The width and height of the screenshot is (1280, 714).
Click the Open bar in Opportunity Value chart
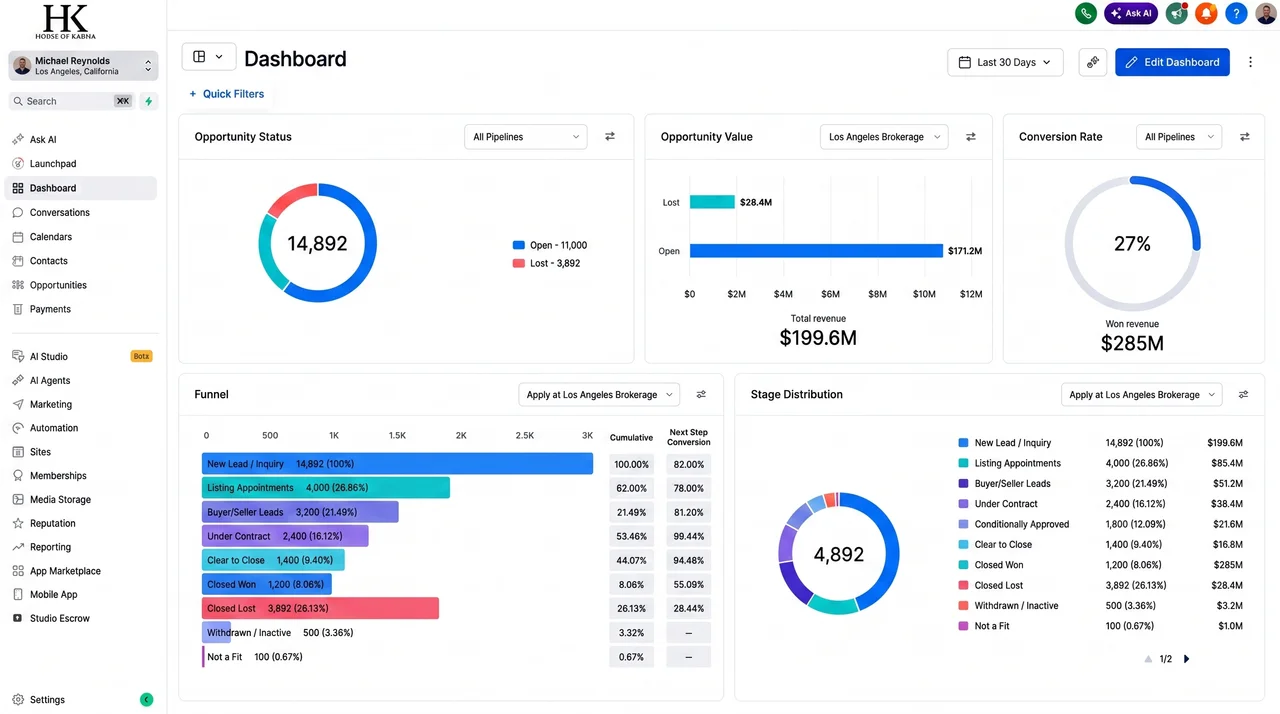click(x=816, y=251)
